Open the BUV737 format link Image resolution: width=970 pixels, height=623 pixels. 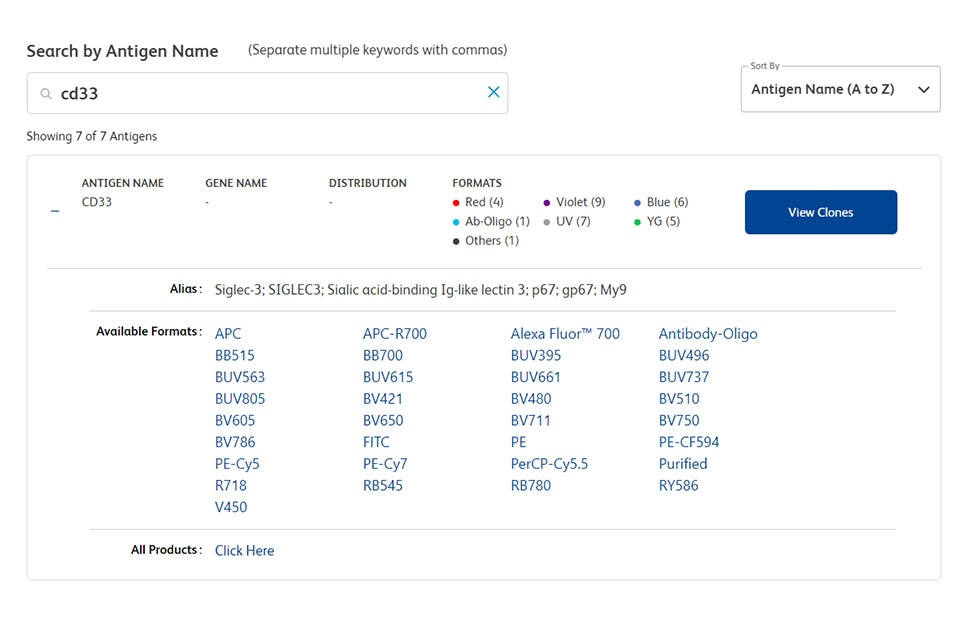[x=684, y=377]
